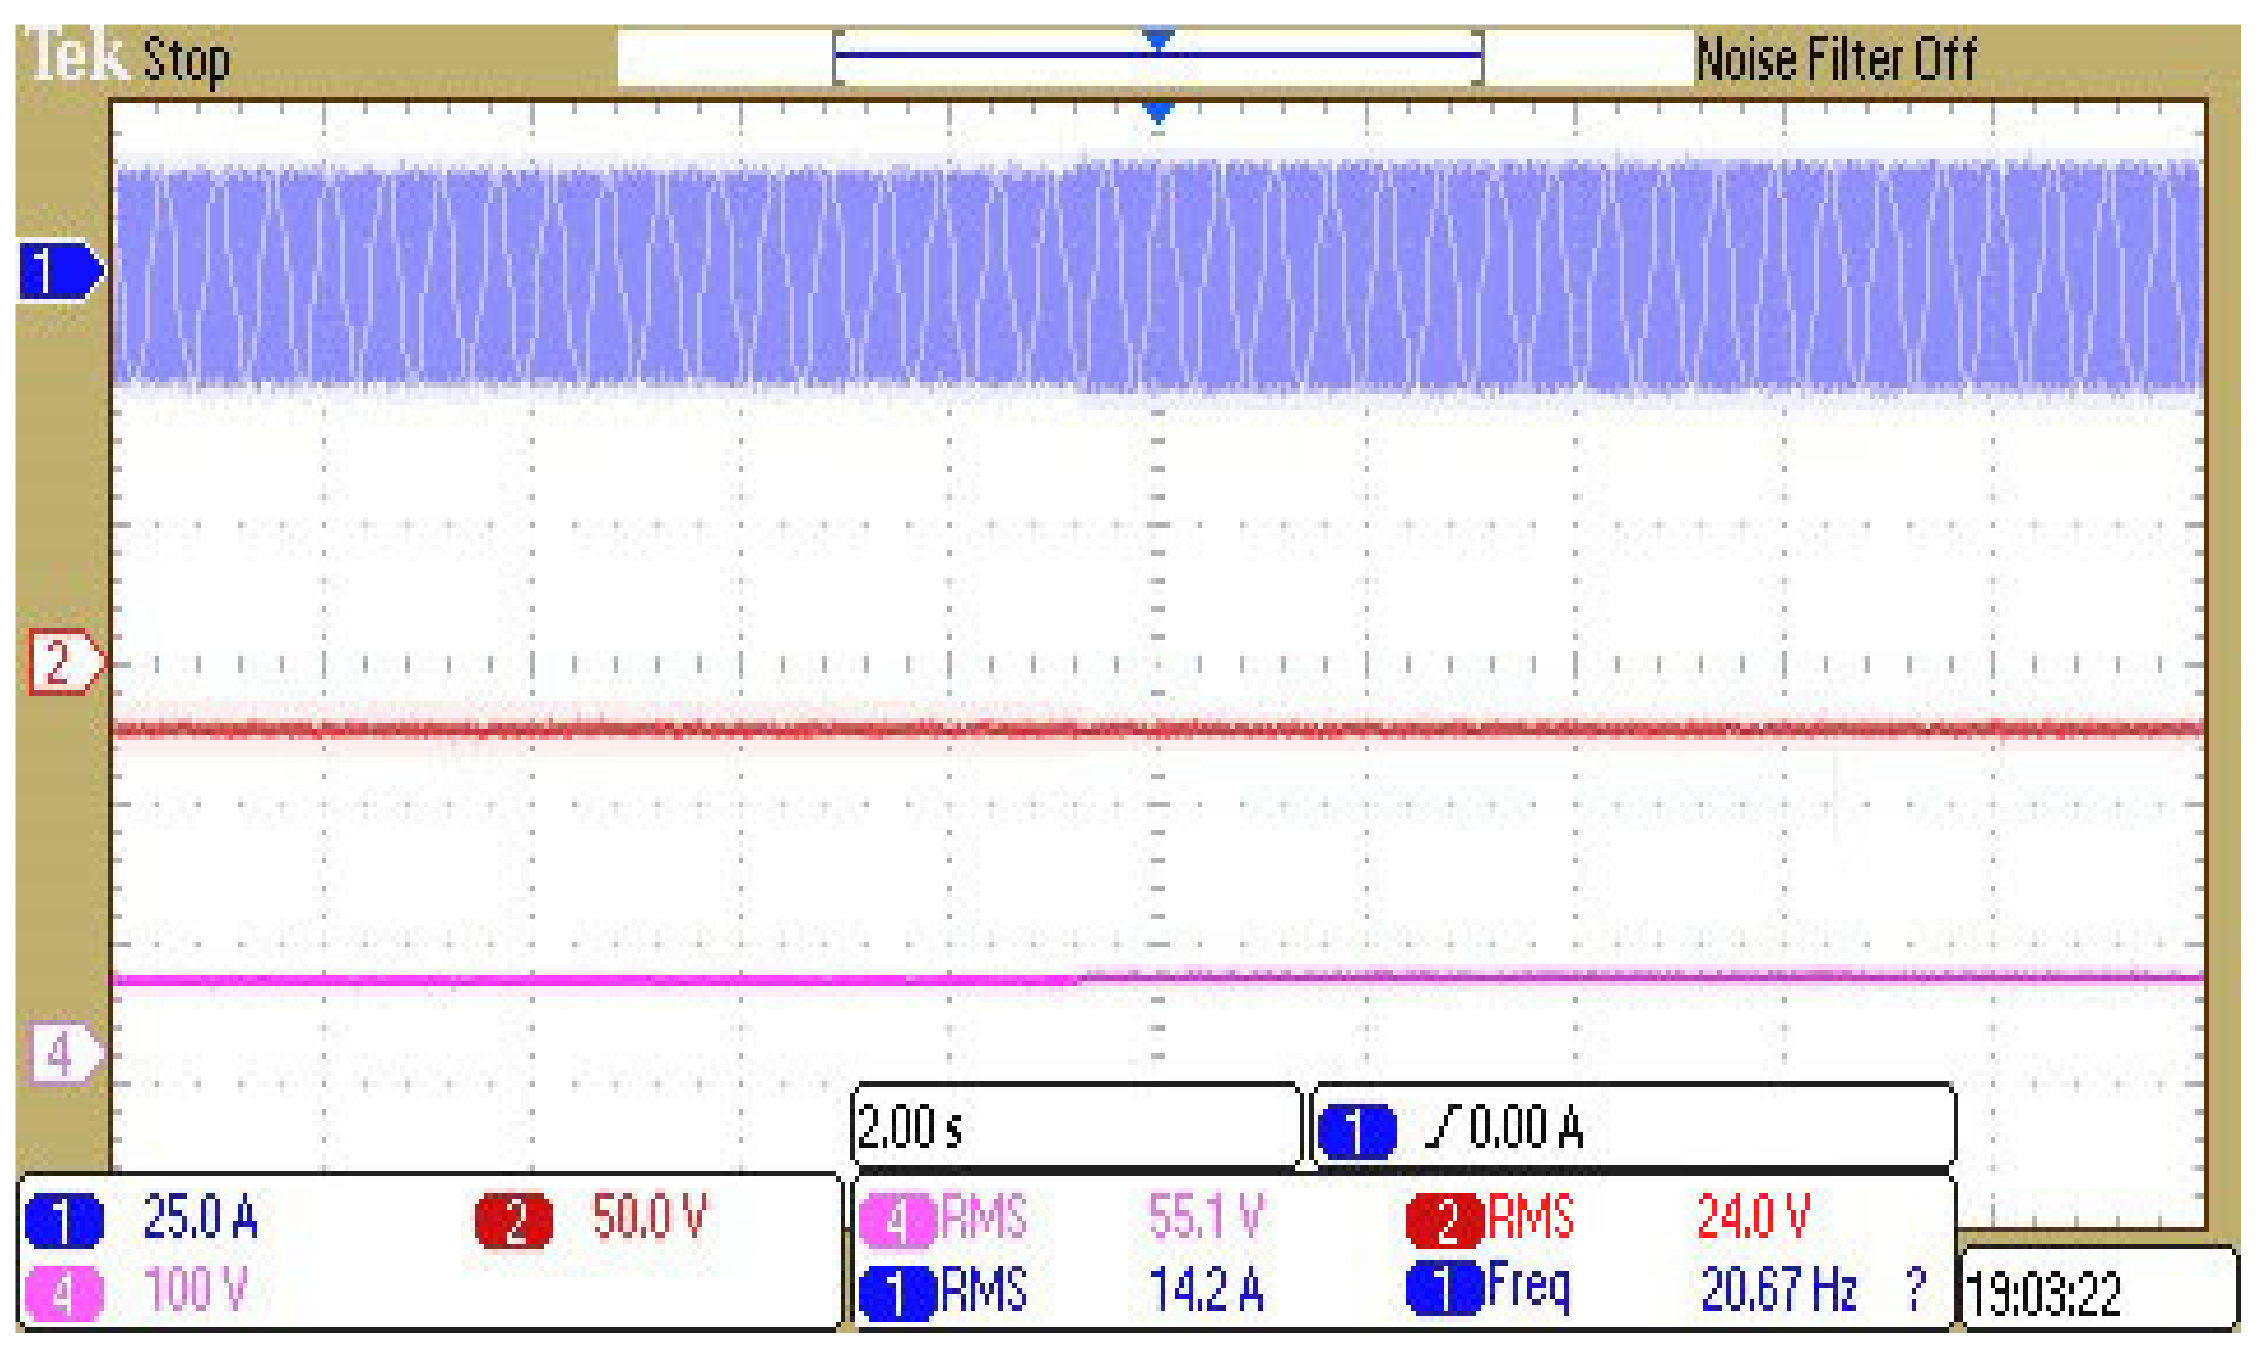Viewport: 2259px width, 1356px height.
Task: Click the record view position bar
Action: click(1157, 57)
